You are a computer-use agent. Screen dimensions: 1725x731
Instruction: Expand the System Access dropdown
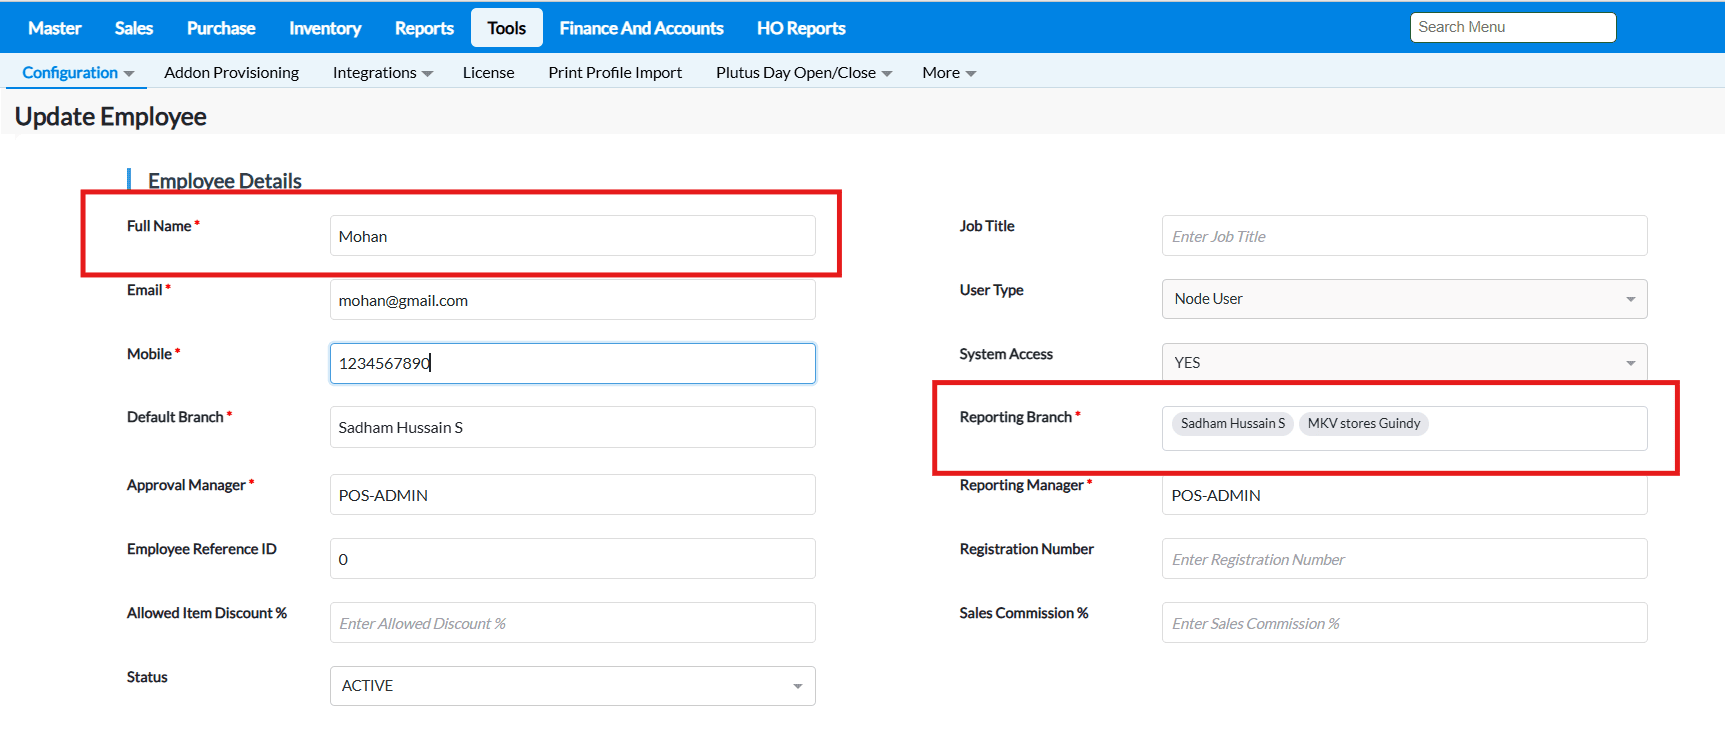(x=1403, y=363)
